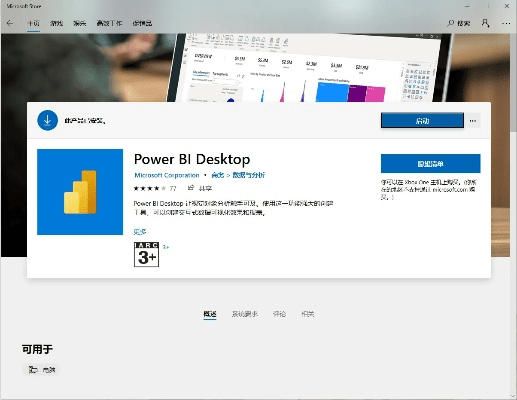Minimize the Microsoft Store window
Image resolution: width=517 pixels, height=400 pixels.
click(467, 6)
